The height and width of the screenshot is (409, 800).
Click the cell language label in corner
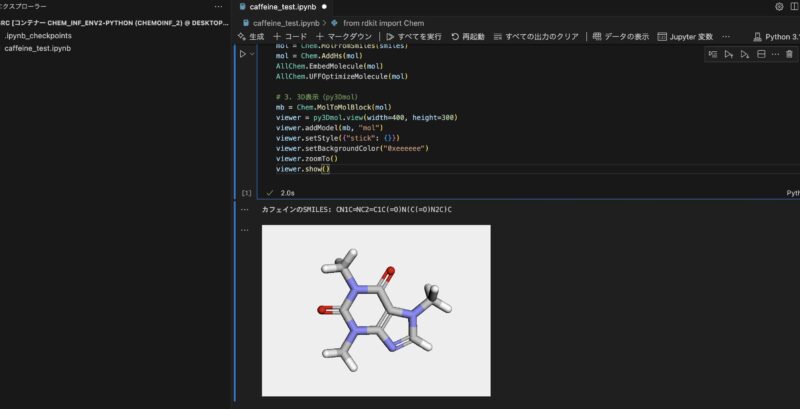click(793, 193)
